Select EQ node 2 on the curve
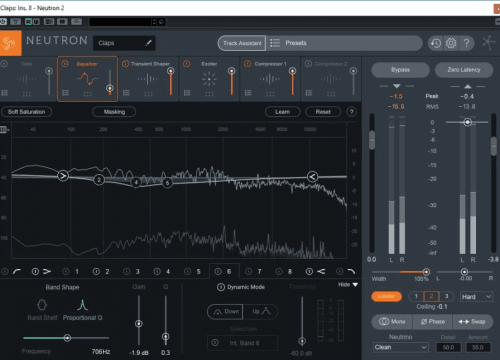The image size is (500, 360). tap(99, 180)
